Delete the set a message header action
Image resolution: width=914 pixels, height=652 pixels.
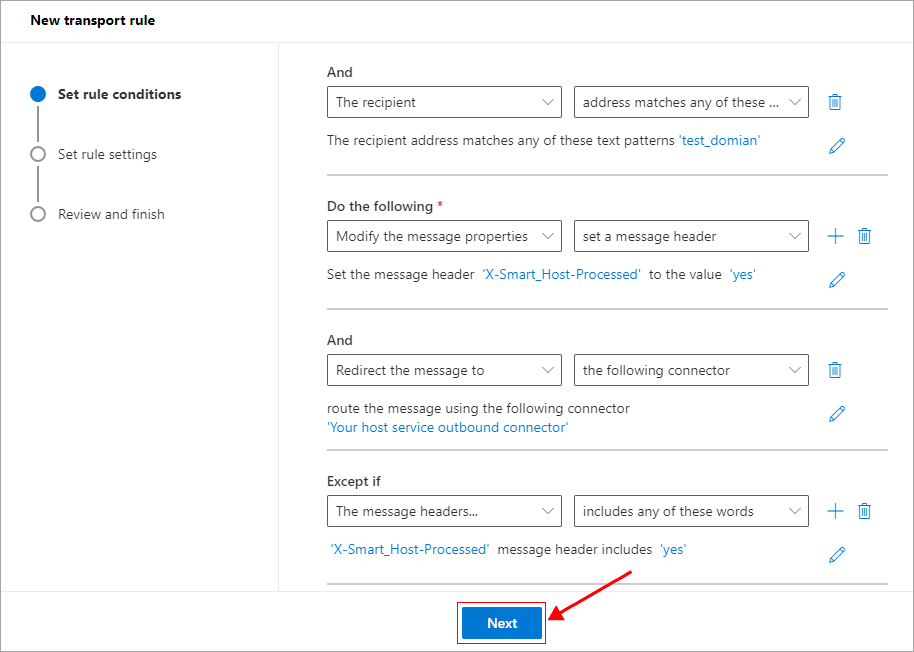point(865,236)
